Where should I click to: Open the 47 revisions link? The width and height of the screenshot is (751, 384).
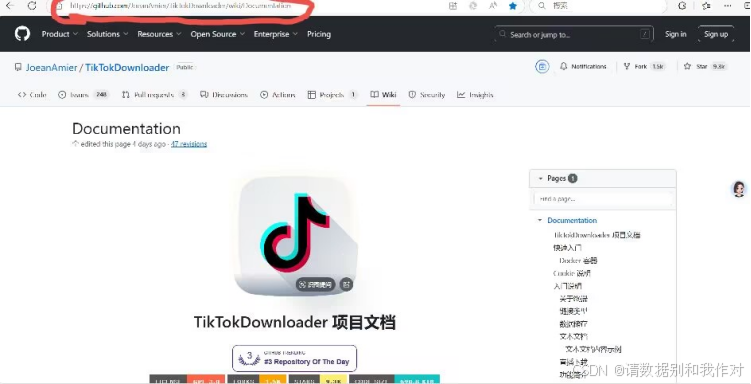(x=189, y=144)
